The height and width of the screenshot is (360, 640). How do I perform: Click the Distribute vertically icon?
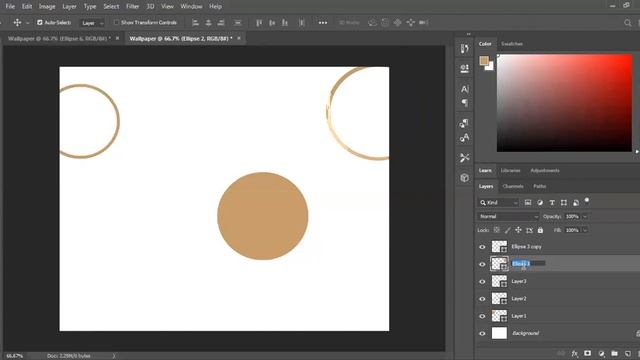click(302, 23)
